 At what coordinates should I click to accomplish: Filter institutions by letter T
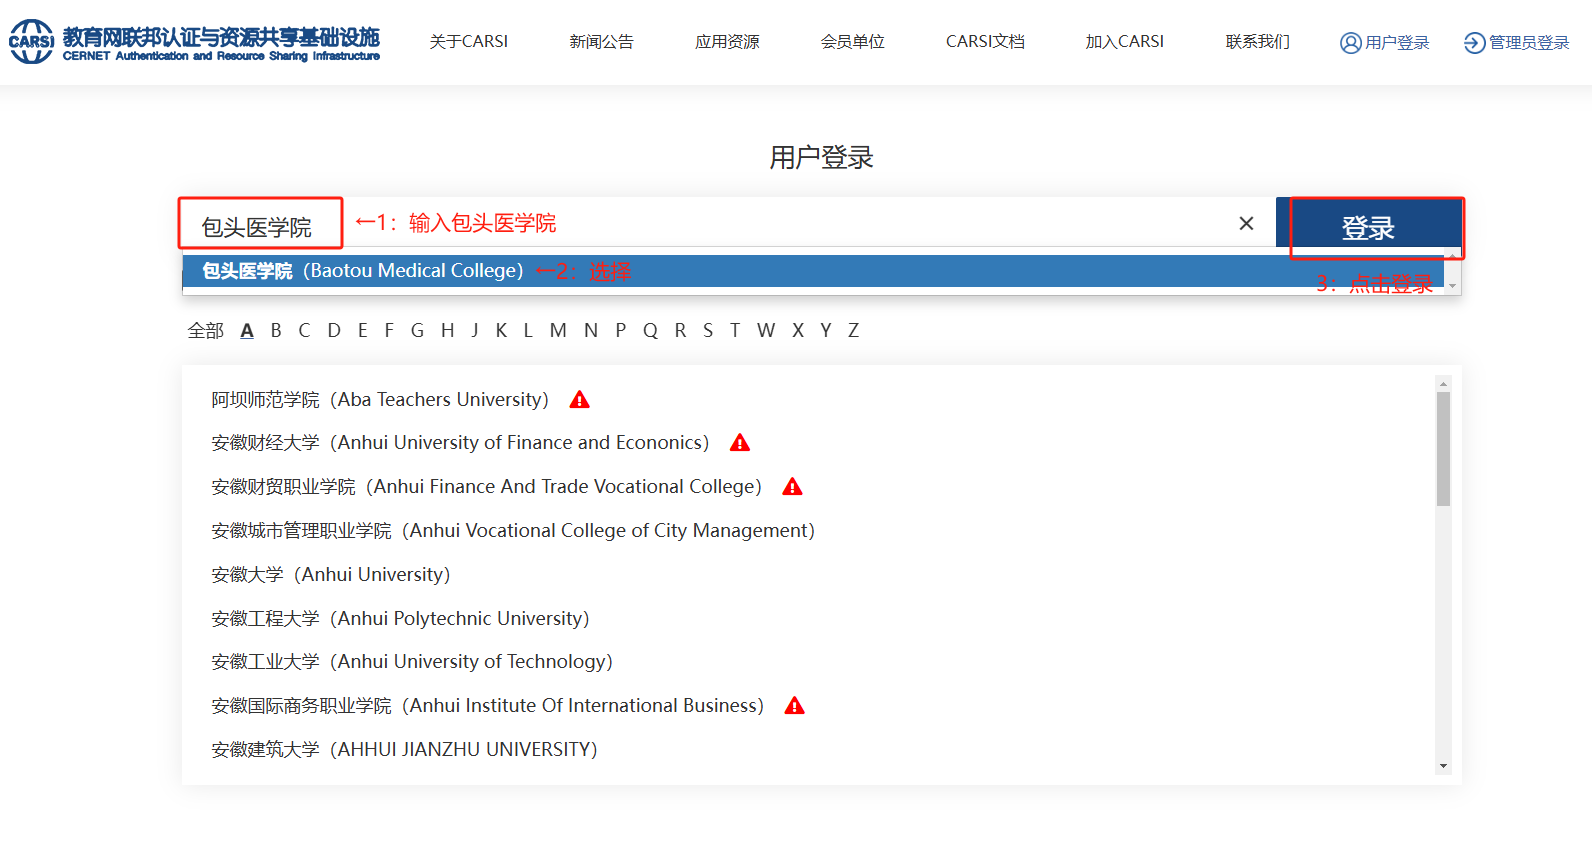coord(735,331)
